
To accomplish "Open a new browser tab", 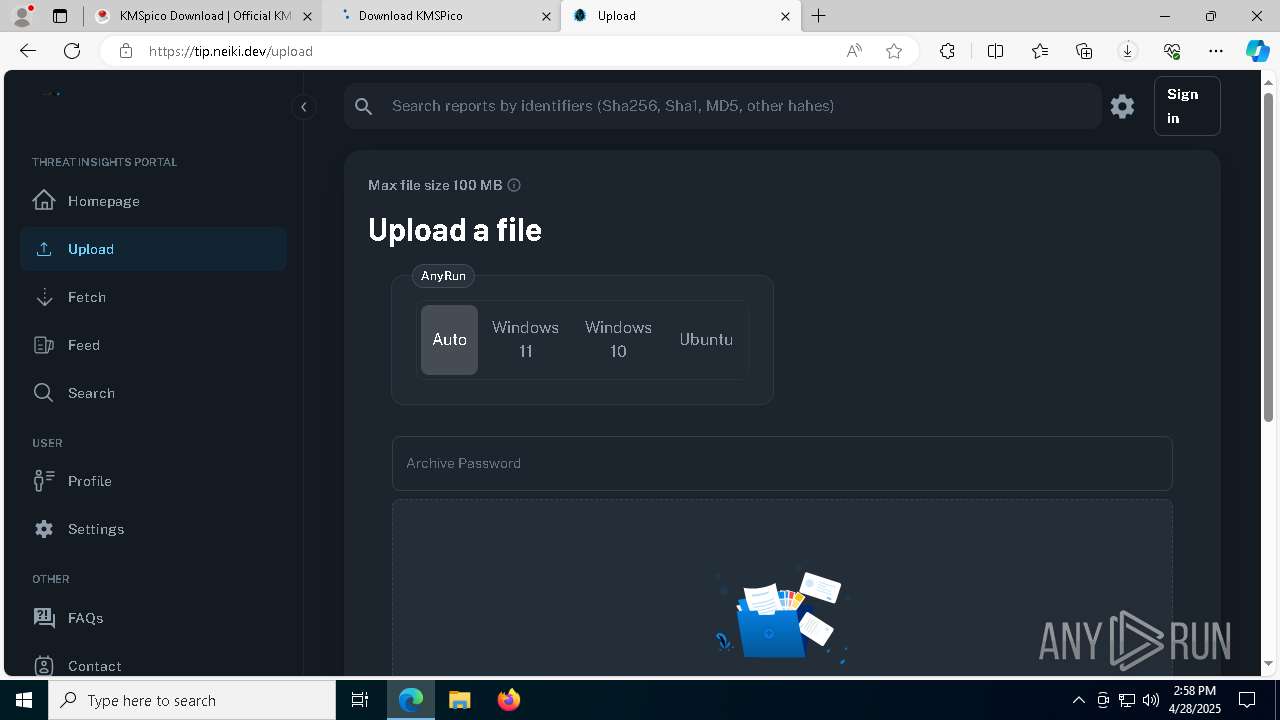I will 819,16.
